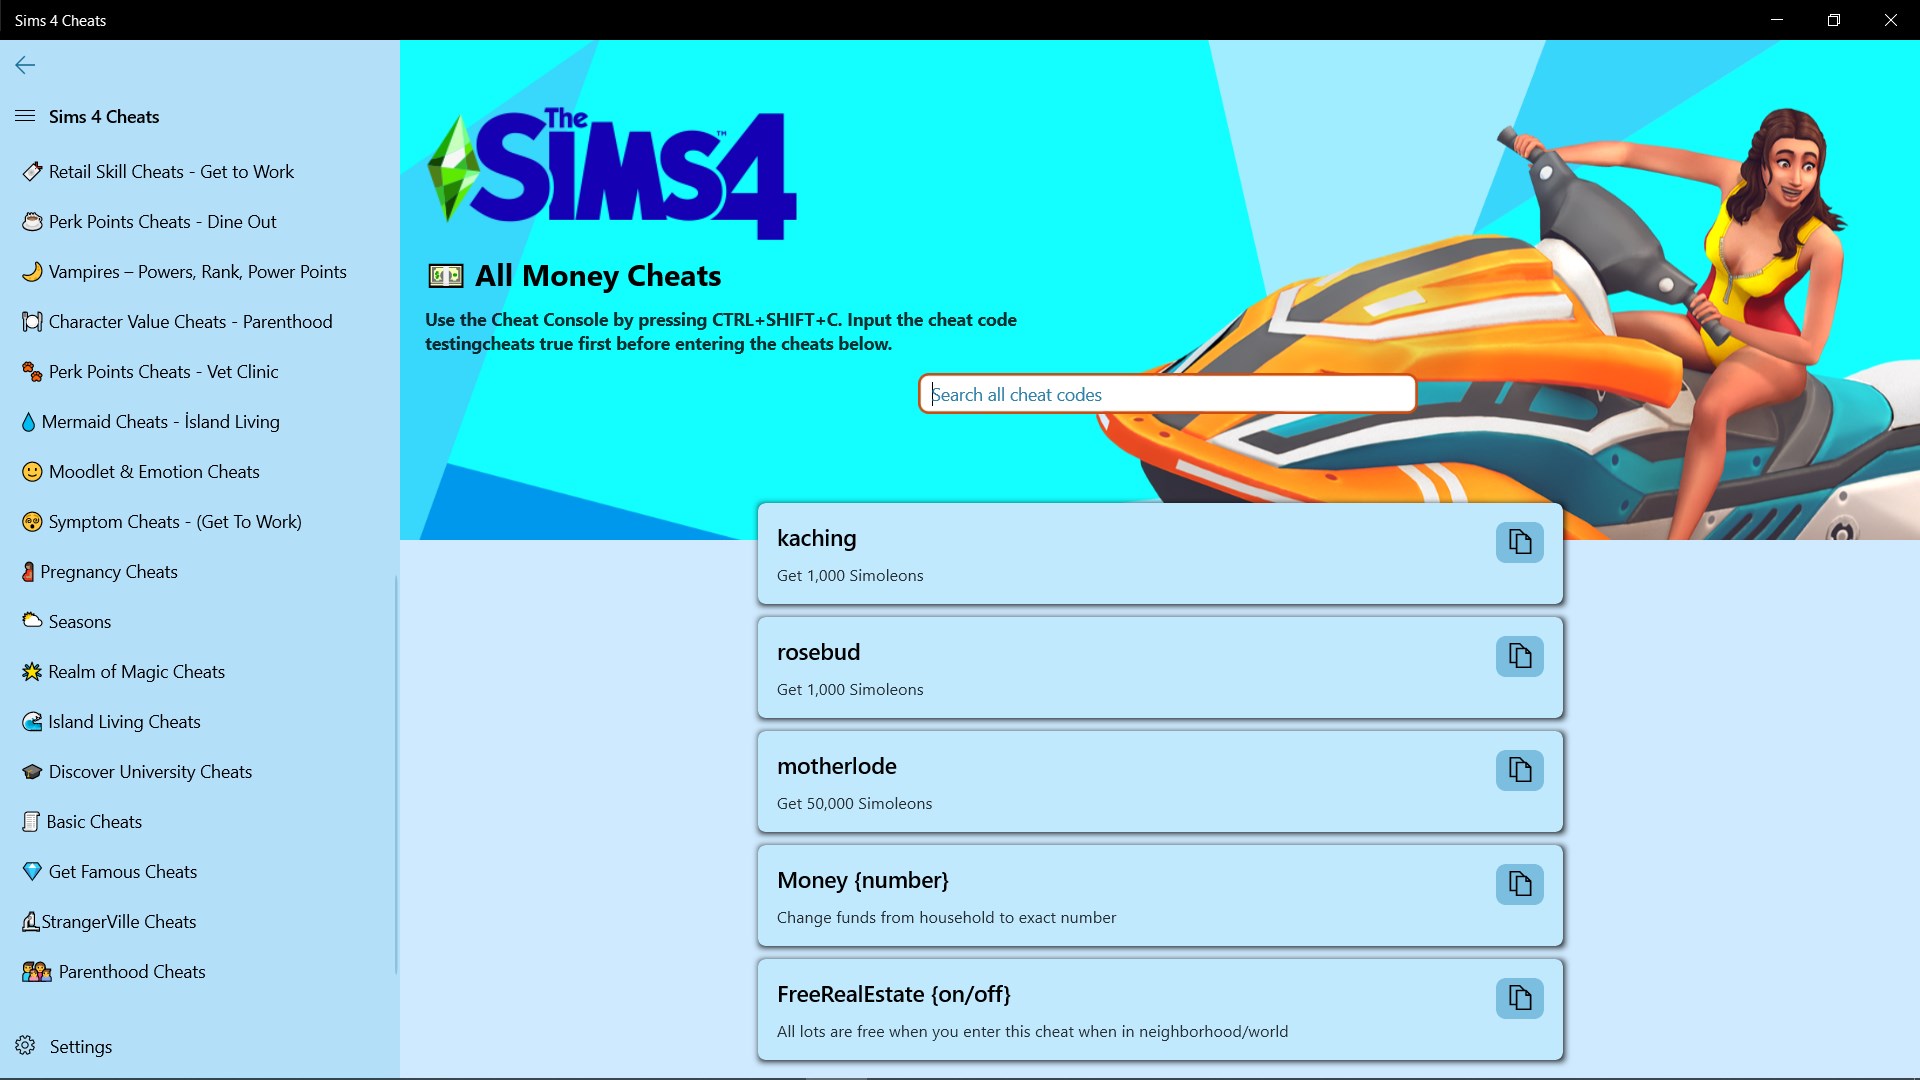Select the Parenthood Cheats menu item
Viewport: 1920px width, 1080px height.
coord(132,971)
